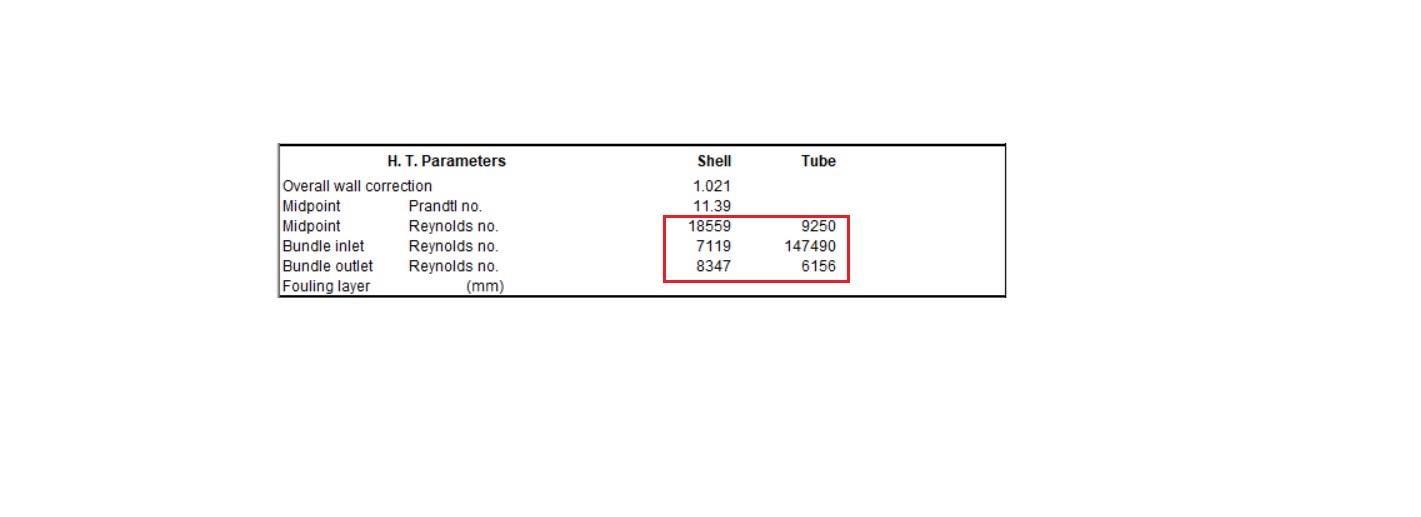This screenshot has height=517, width=1421.
Task: Select the Tube bundle inlet value 147490
Action: (x=810, y=246)
